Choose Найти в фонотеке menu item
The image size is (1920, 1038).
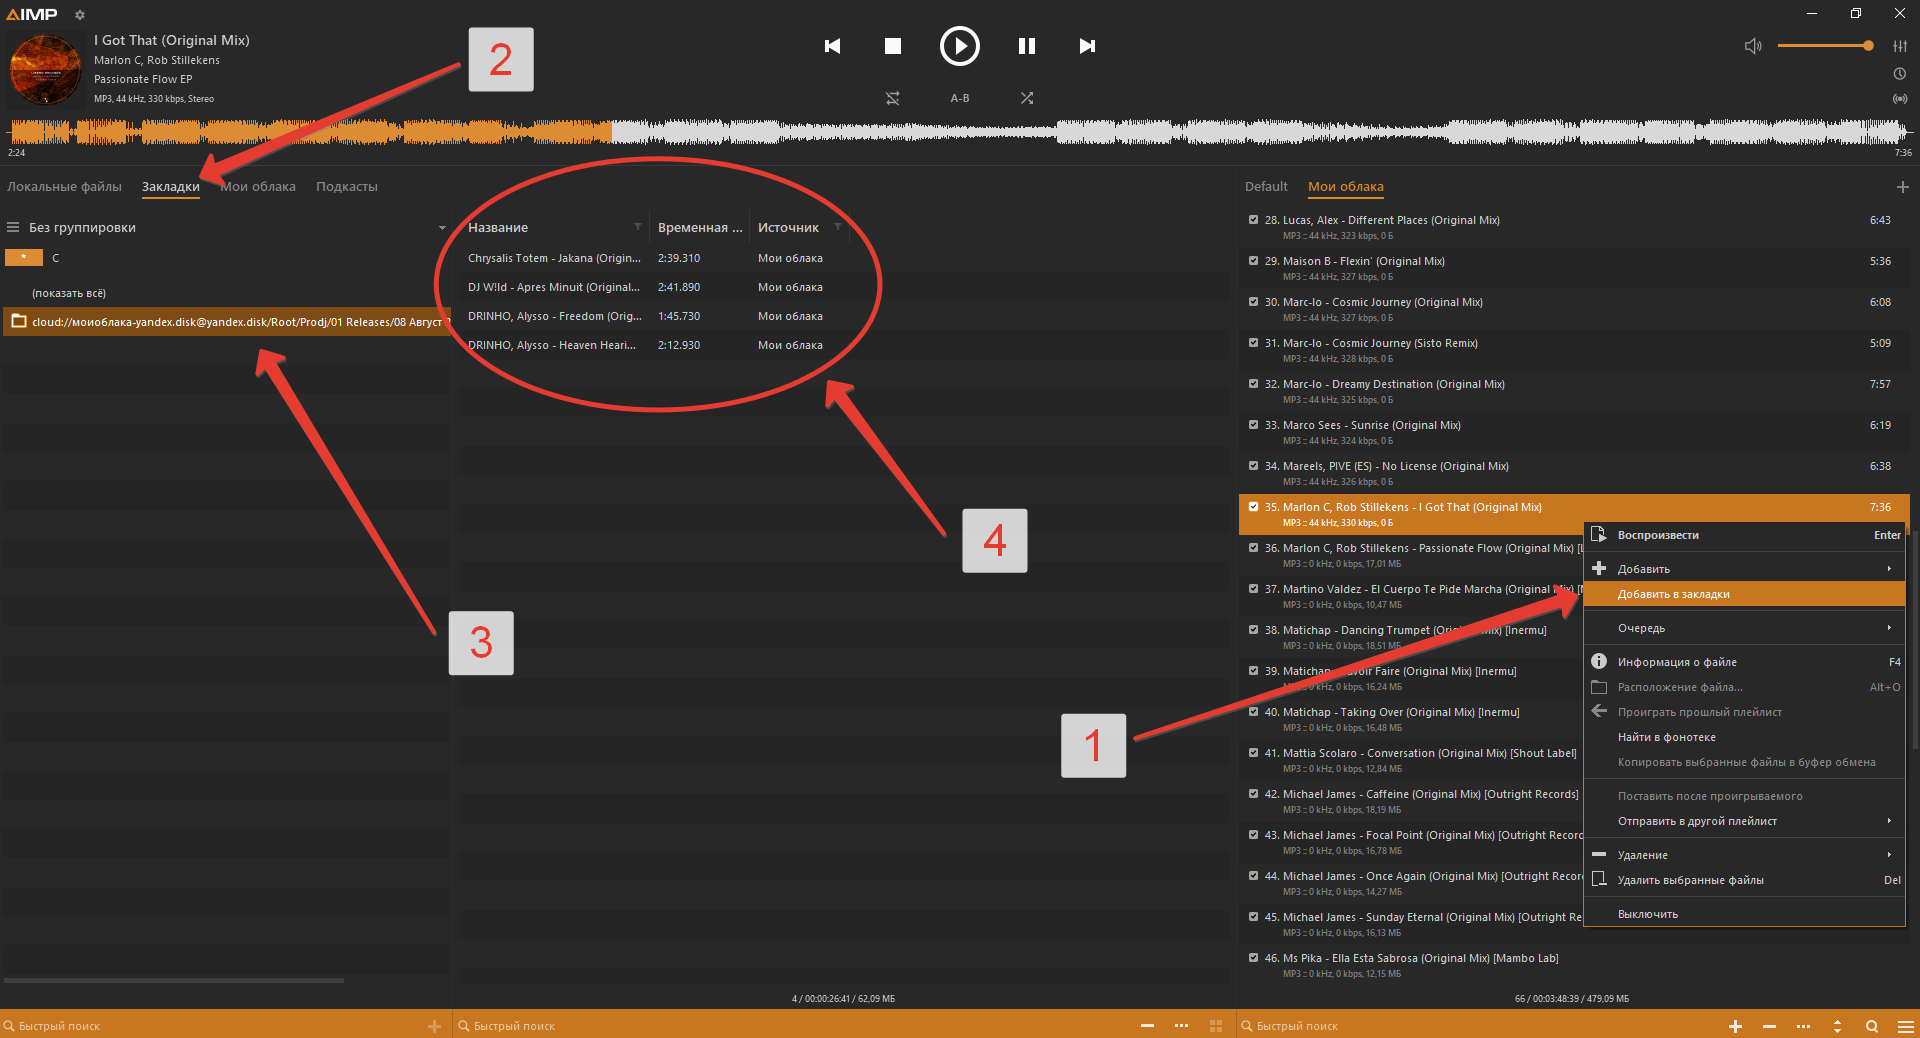click(1744, 737)
